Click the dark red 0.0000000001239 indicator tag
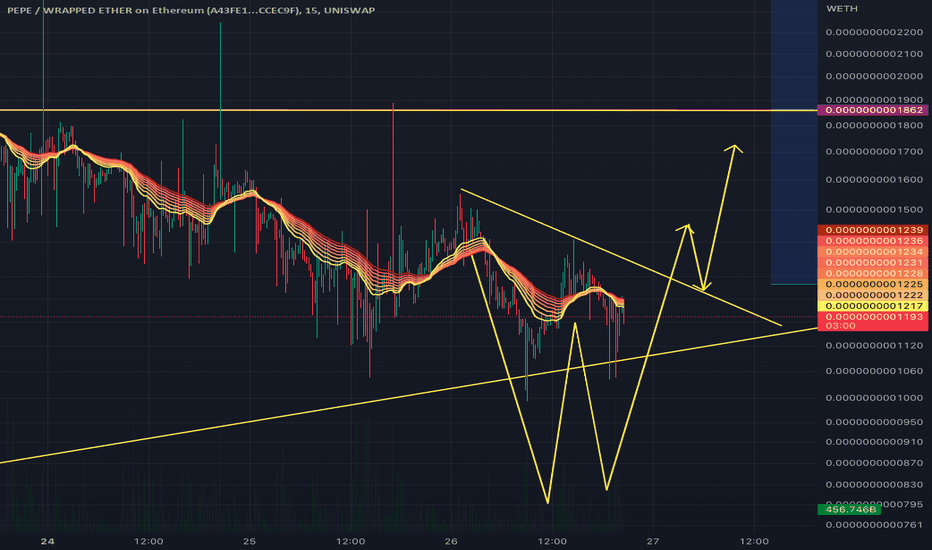Screen dimensions: 932x550 [873, 230]
